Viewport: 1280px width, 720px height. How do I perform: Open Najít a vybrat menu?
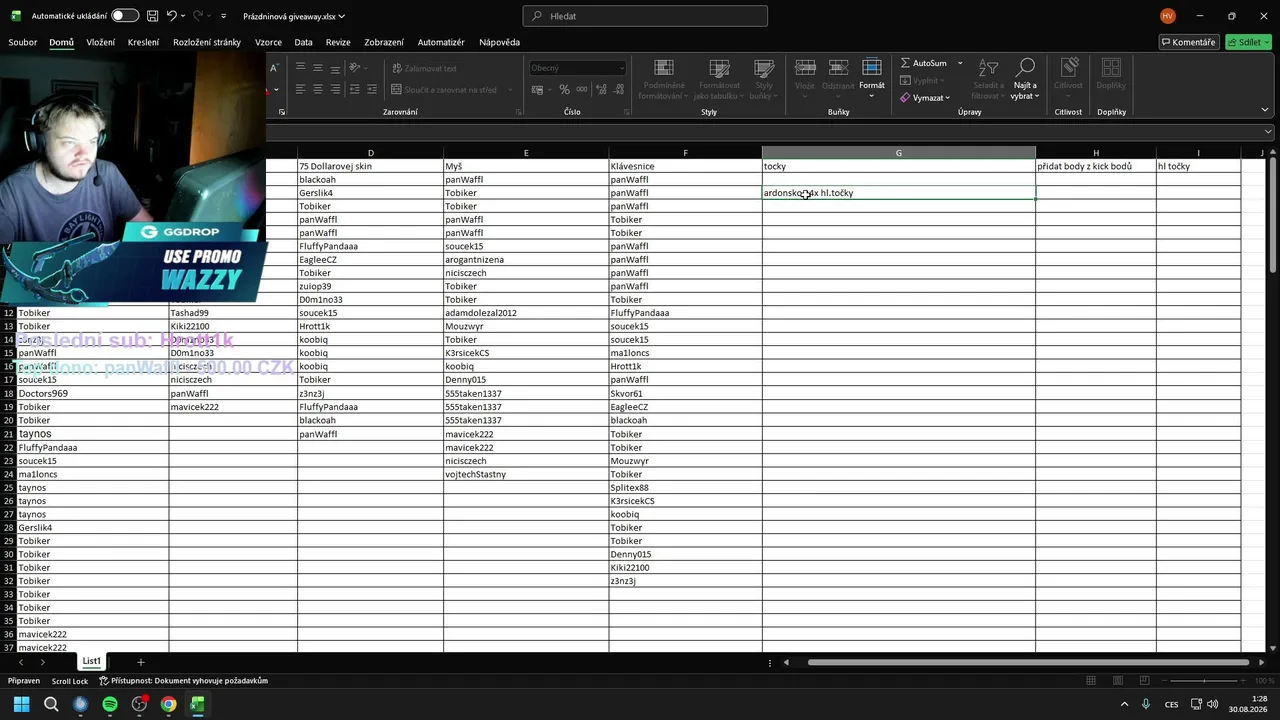pyautogui.click(x=1024, y=80)
